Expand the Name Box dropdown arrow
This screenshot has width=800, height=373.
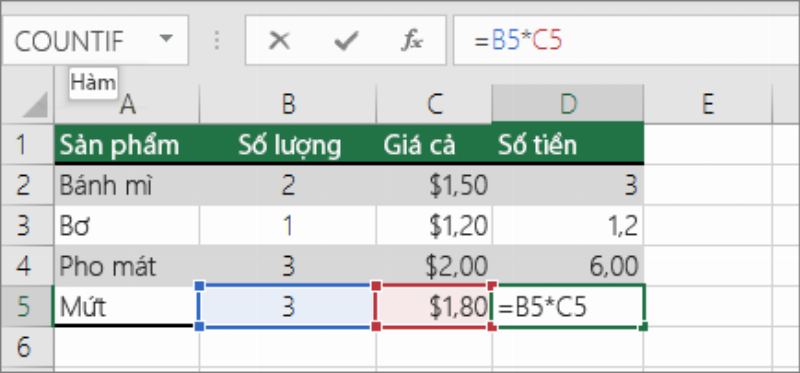pyautogui.click(x=166, y=39)
